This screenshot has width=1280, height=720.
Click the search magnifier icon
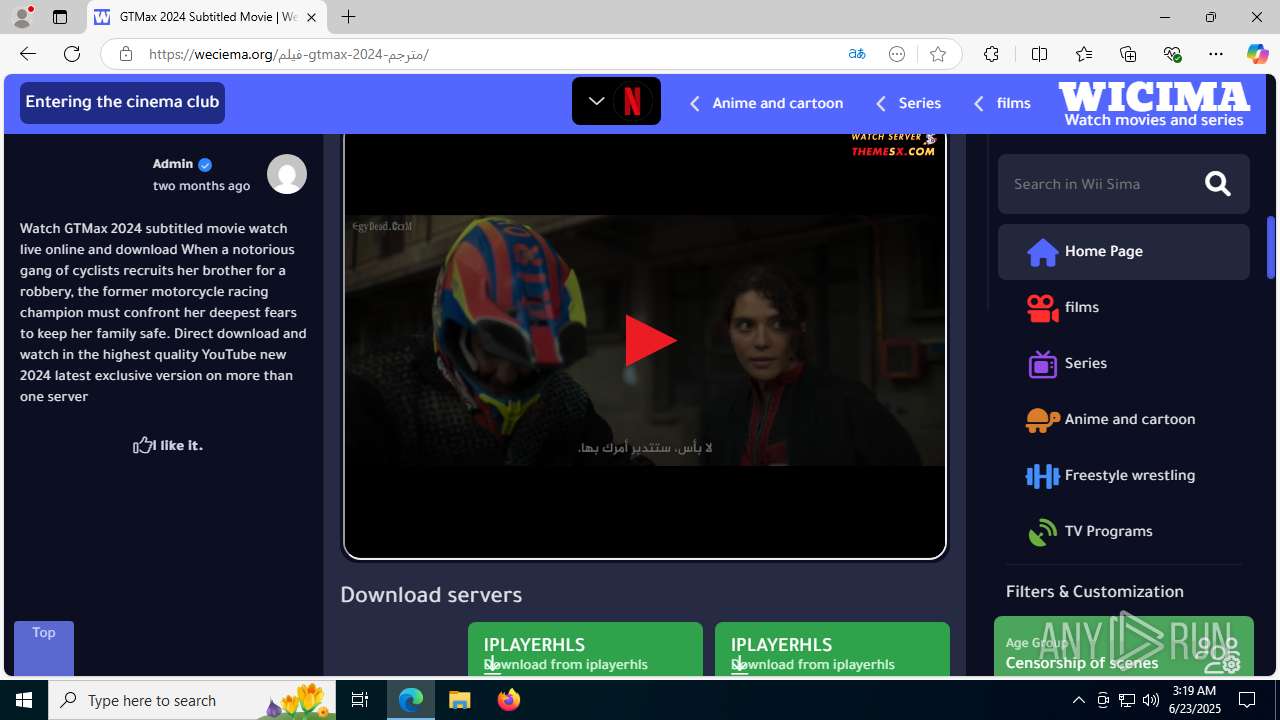click(1217, 184)
